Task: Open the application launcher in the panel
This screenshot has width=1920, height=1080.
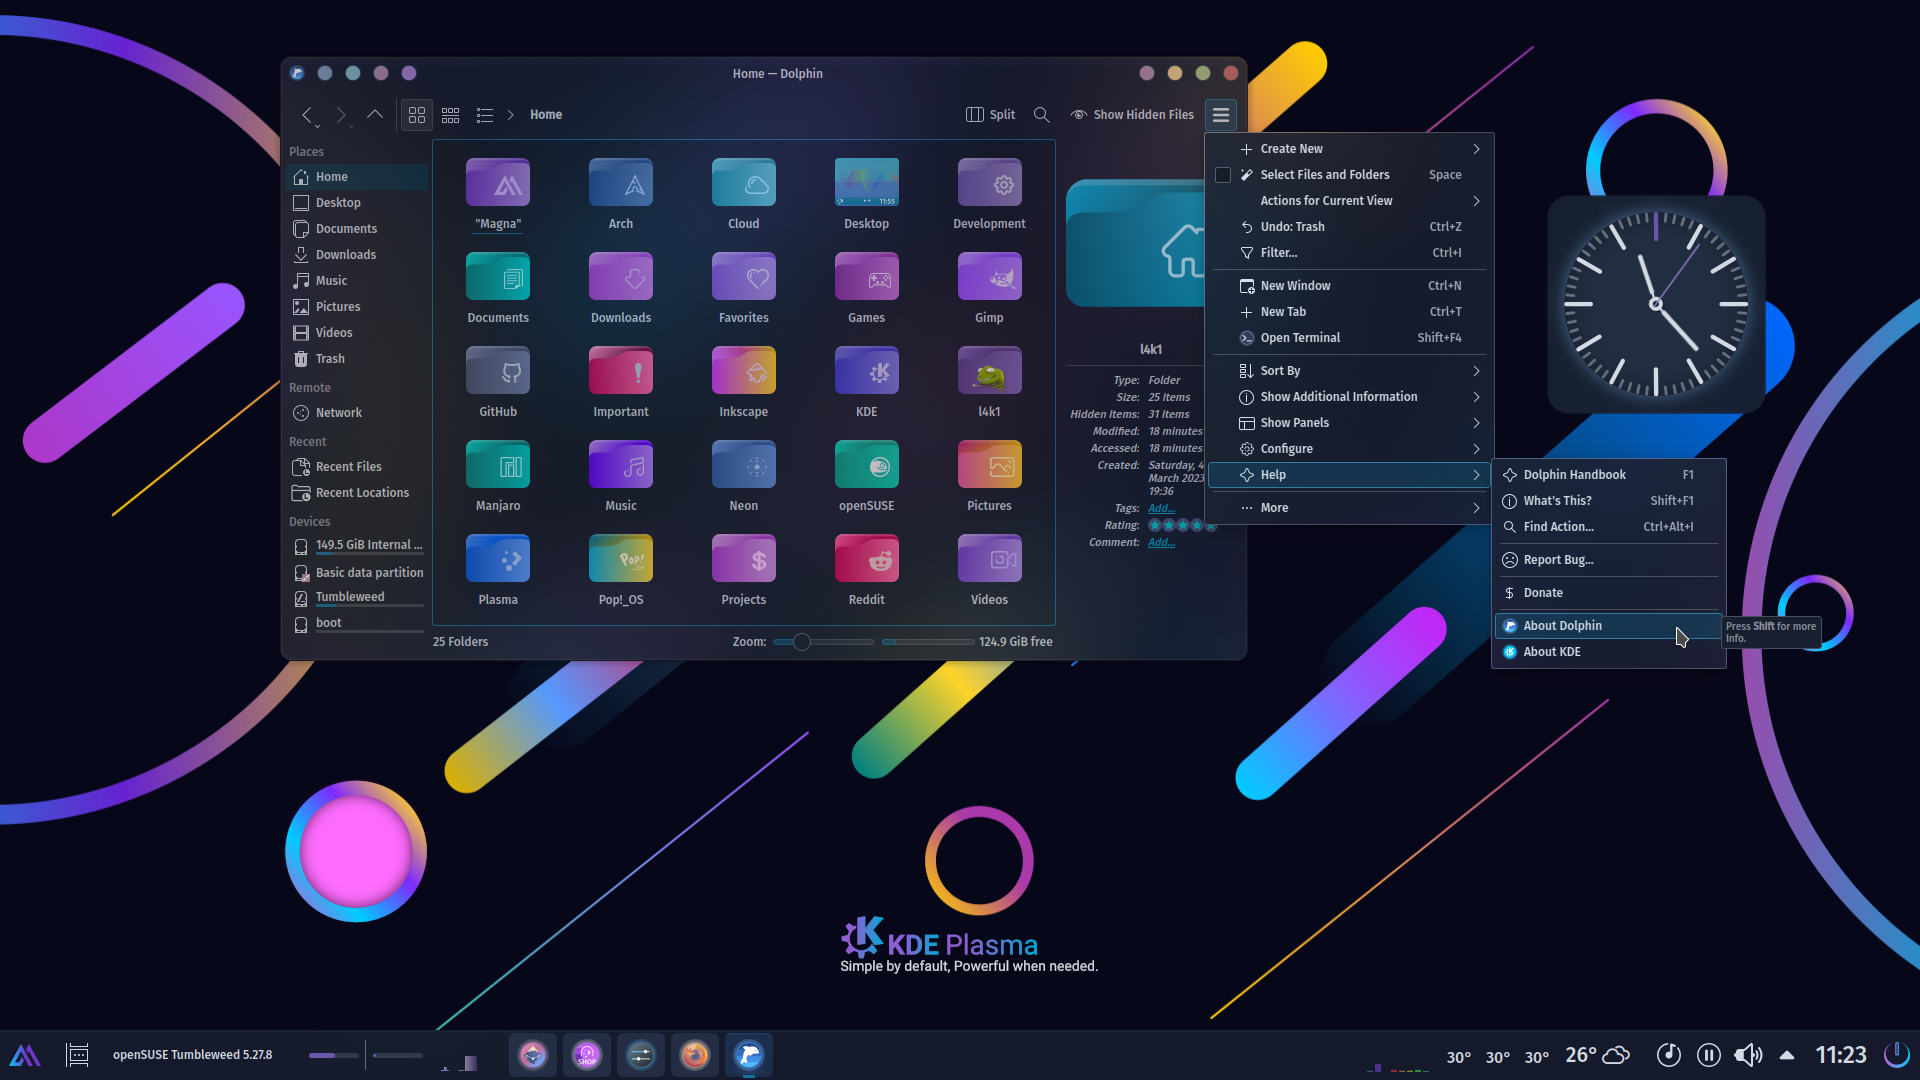Action: click(25, 1055)
